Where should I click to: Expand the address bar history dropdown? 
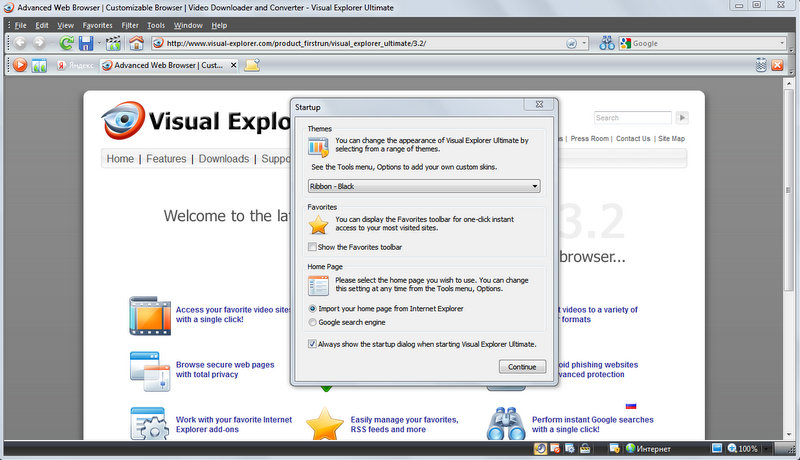584,43
